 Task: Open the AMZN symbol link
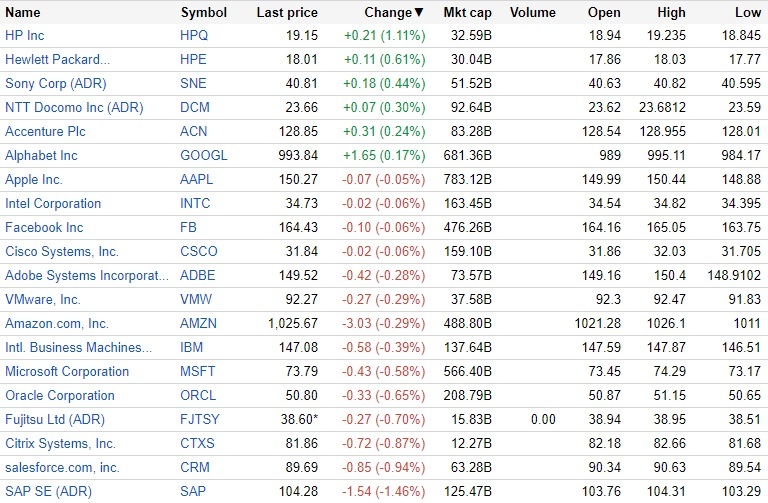[199, 324]
